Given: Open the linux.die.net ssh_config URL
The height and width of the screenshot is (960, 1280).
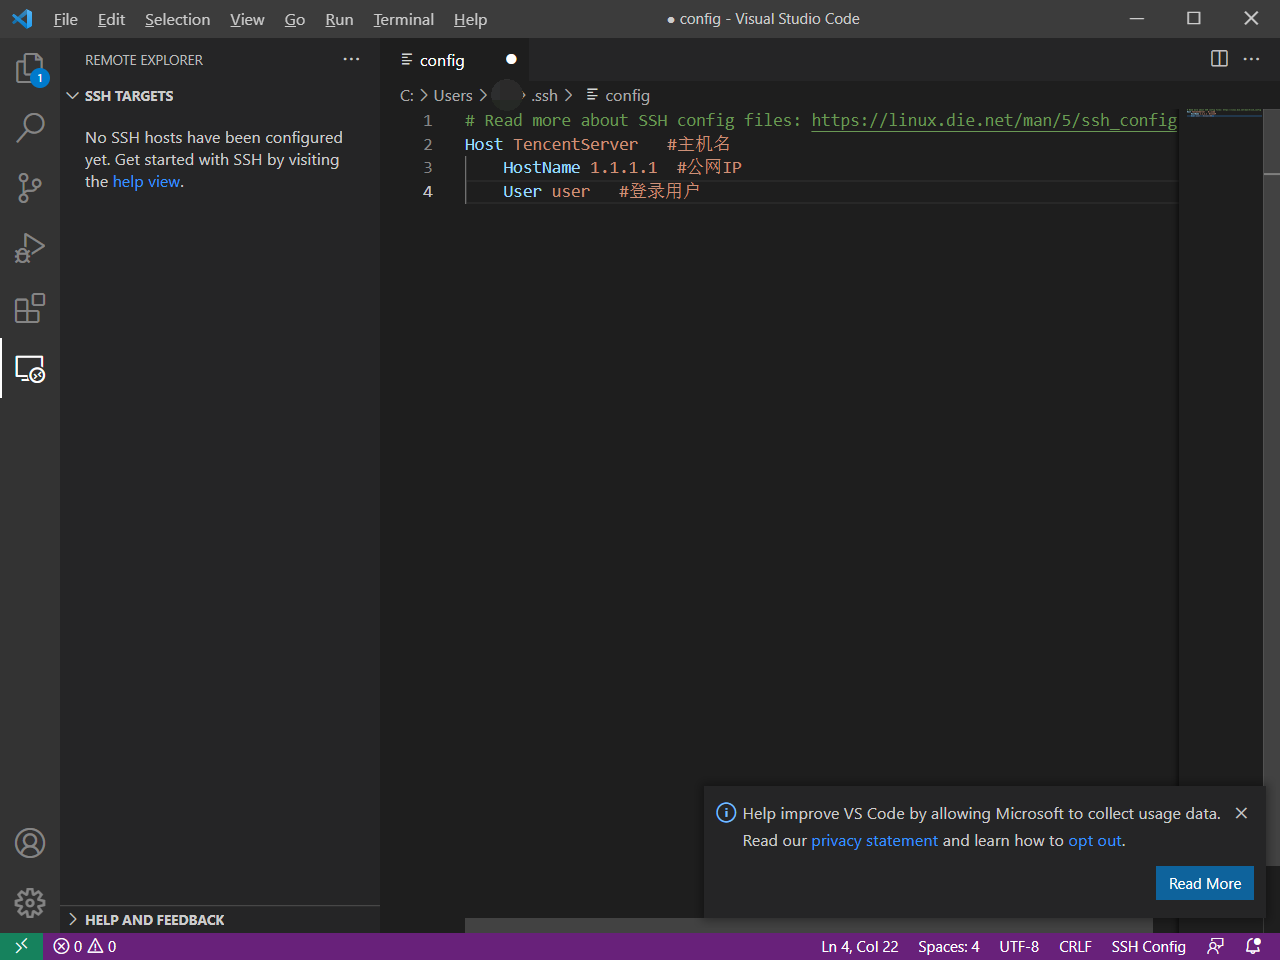Looking at the screenshot, I should click(993, 120).
